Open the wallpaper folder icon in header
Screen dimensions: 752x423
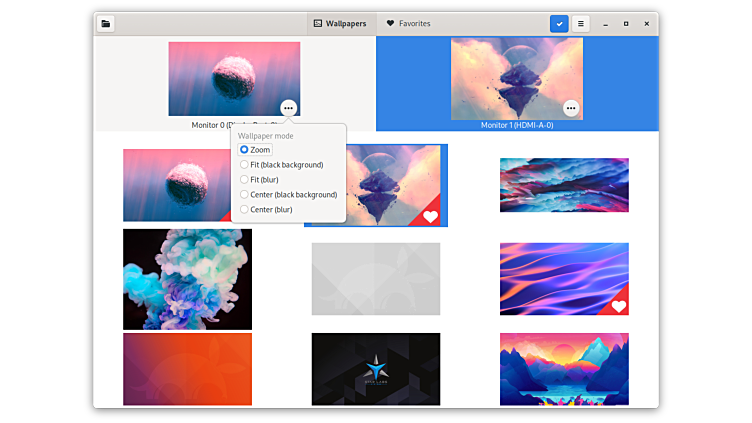[107, 23]
